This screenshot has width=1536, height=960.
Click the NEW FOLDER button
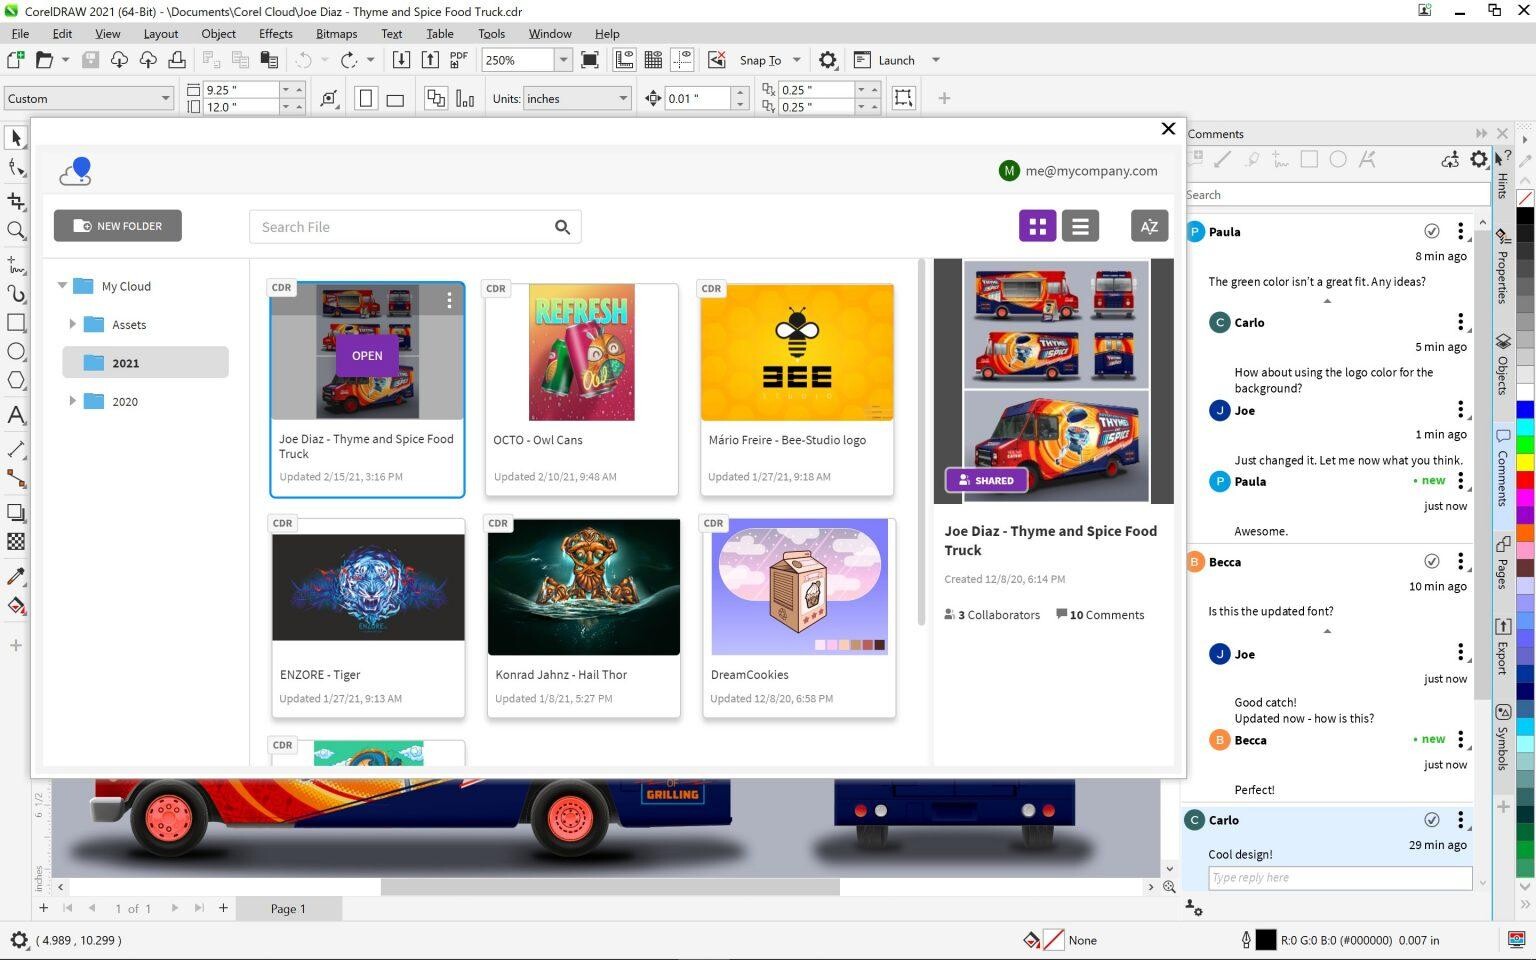click(x=117, y=225)
